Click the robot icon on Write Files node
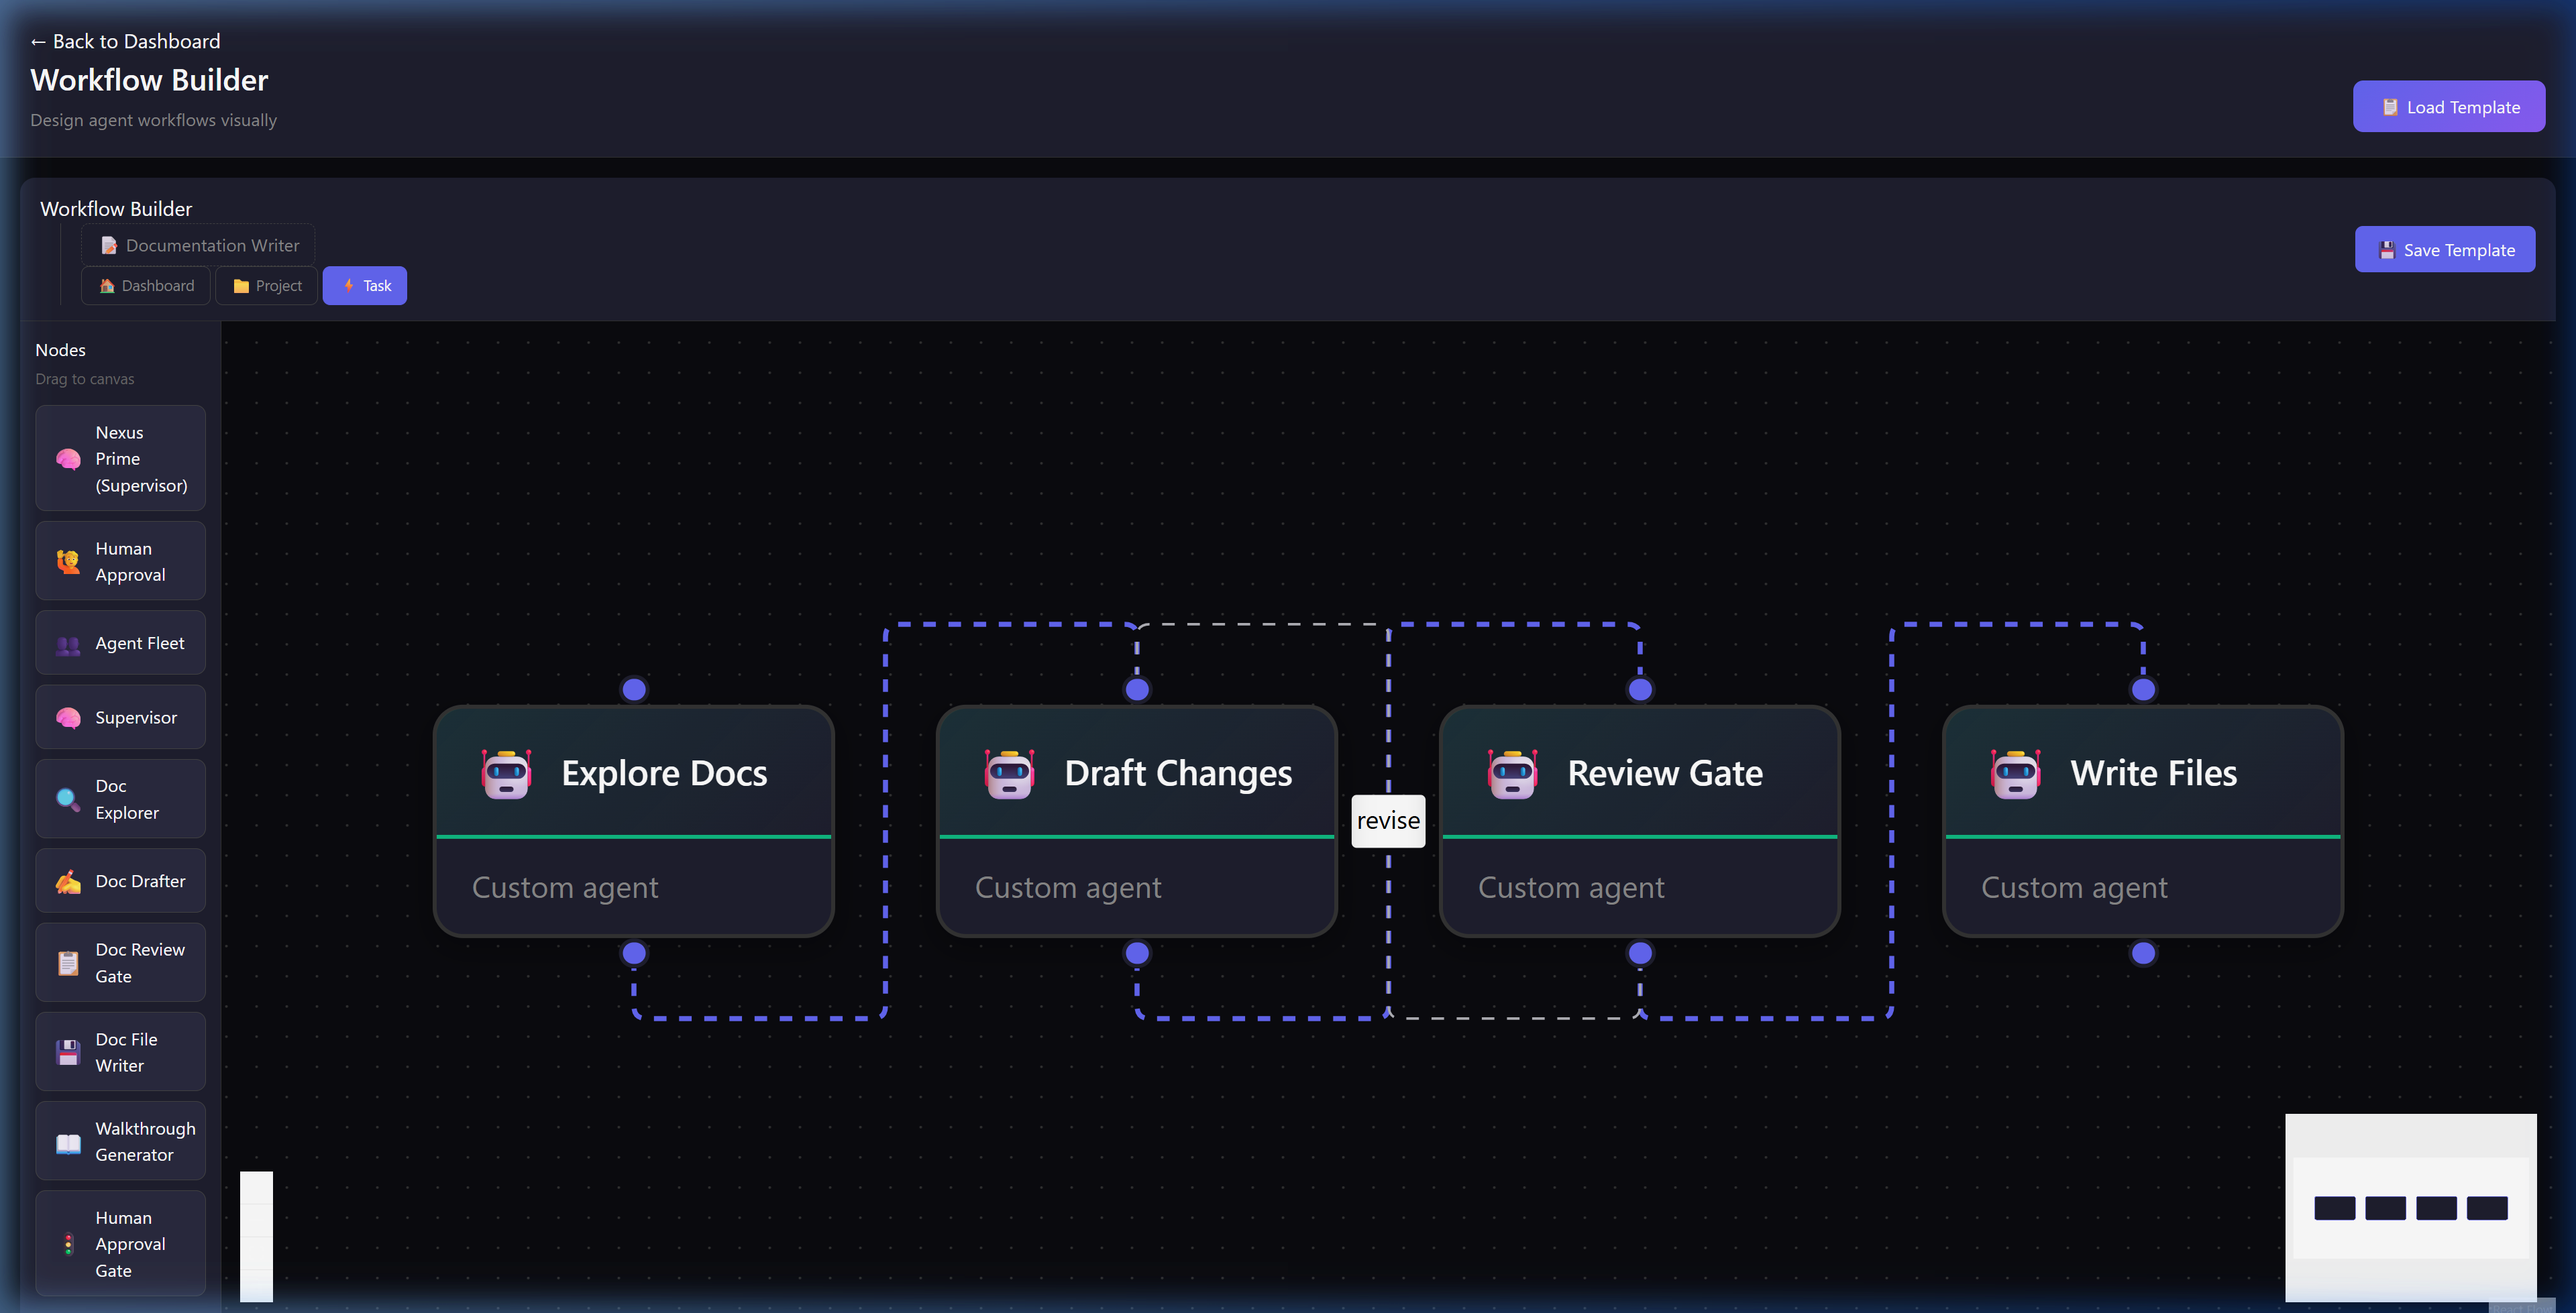Image resolution: width=2576 pixels, height=1313 pixels. tap(2015, 773)
